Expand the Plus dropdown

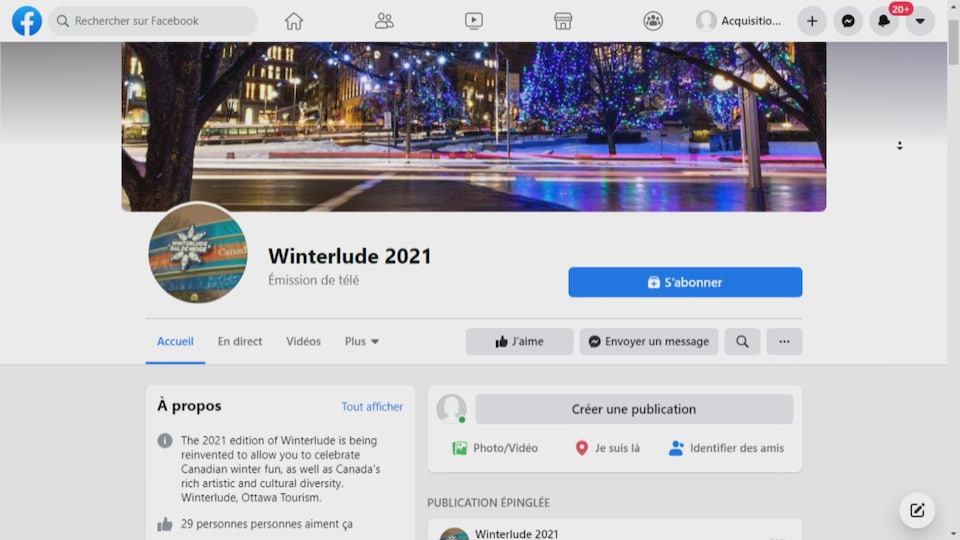tap(361, 341)
